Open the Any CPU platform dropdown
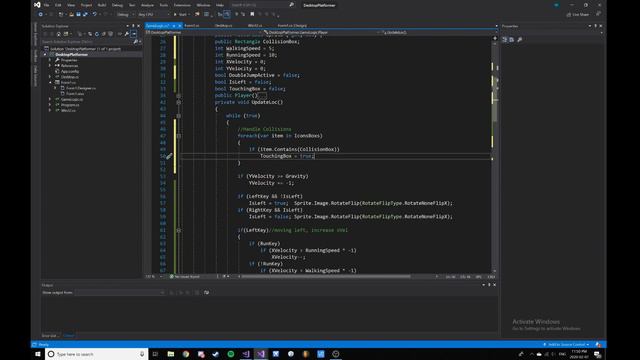Viewport: 640px width, 360px height. 153,14
